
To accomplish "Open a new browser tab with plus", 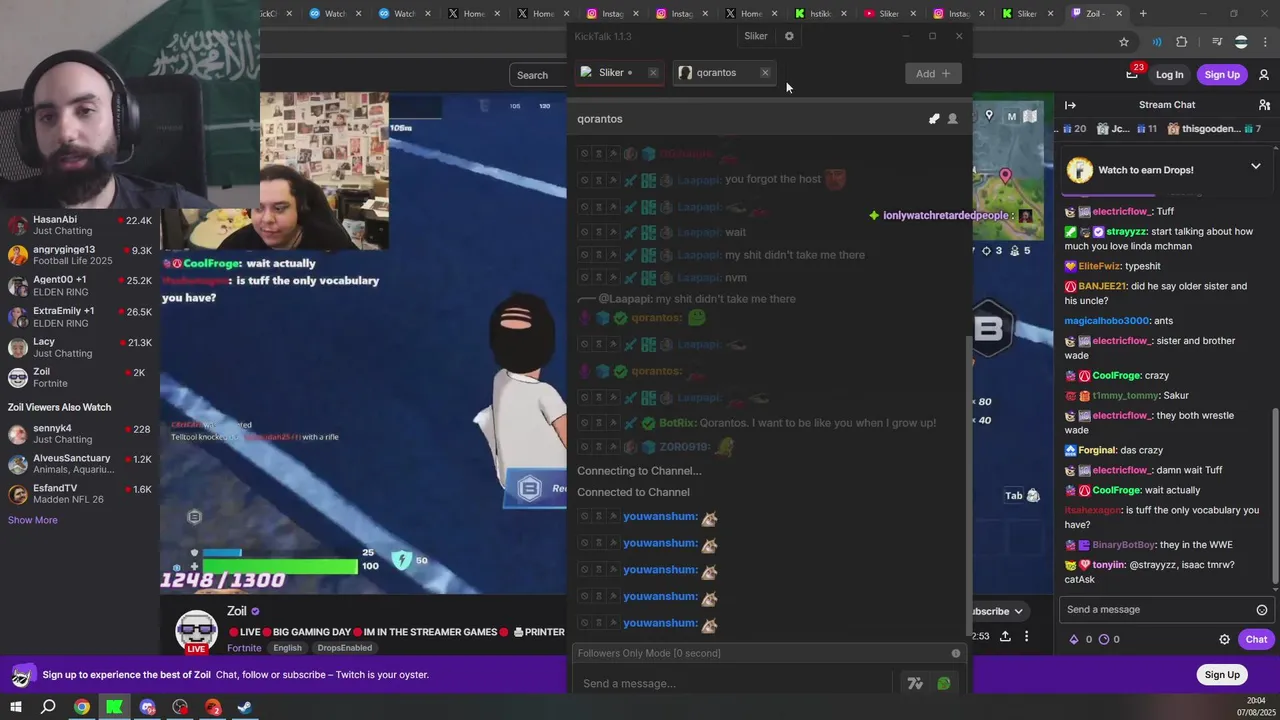I will pyautogui.click(x=1143, y=14).
